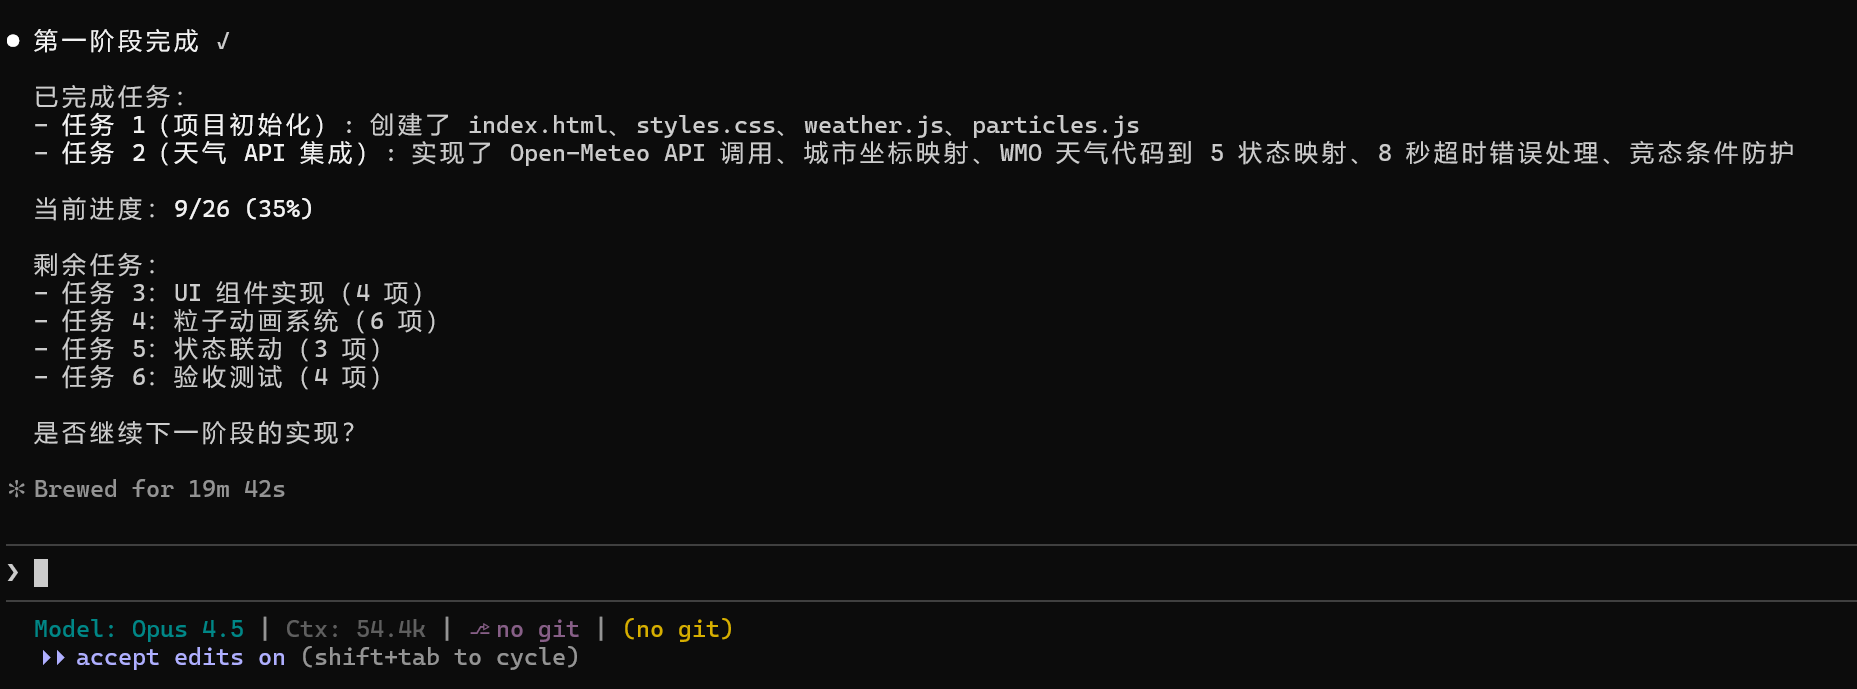1857x689 pixels.
Task: Click the asterisk spinner icon before Brewed
Action: point(16,489)
